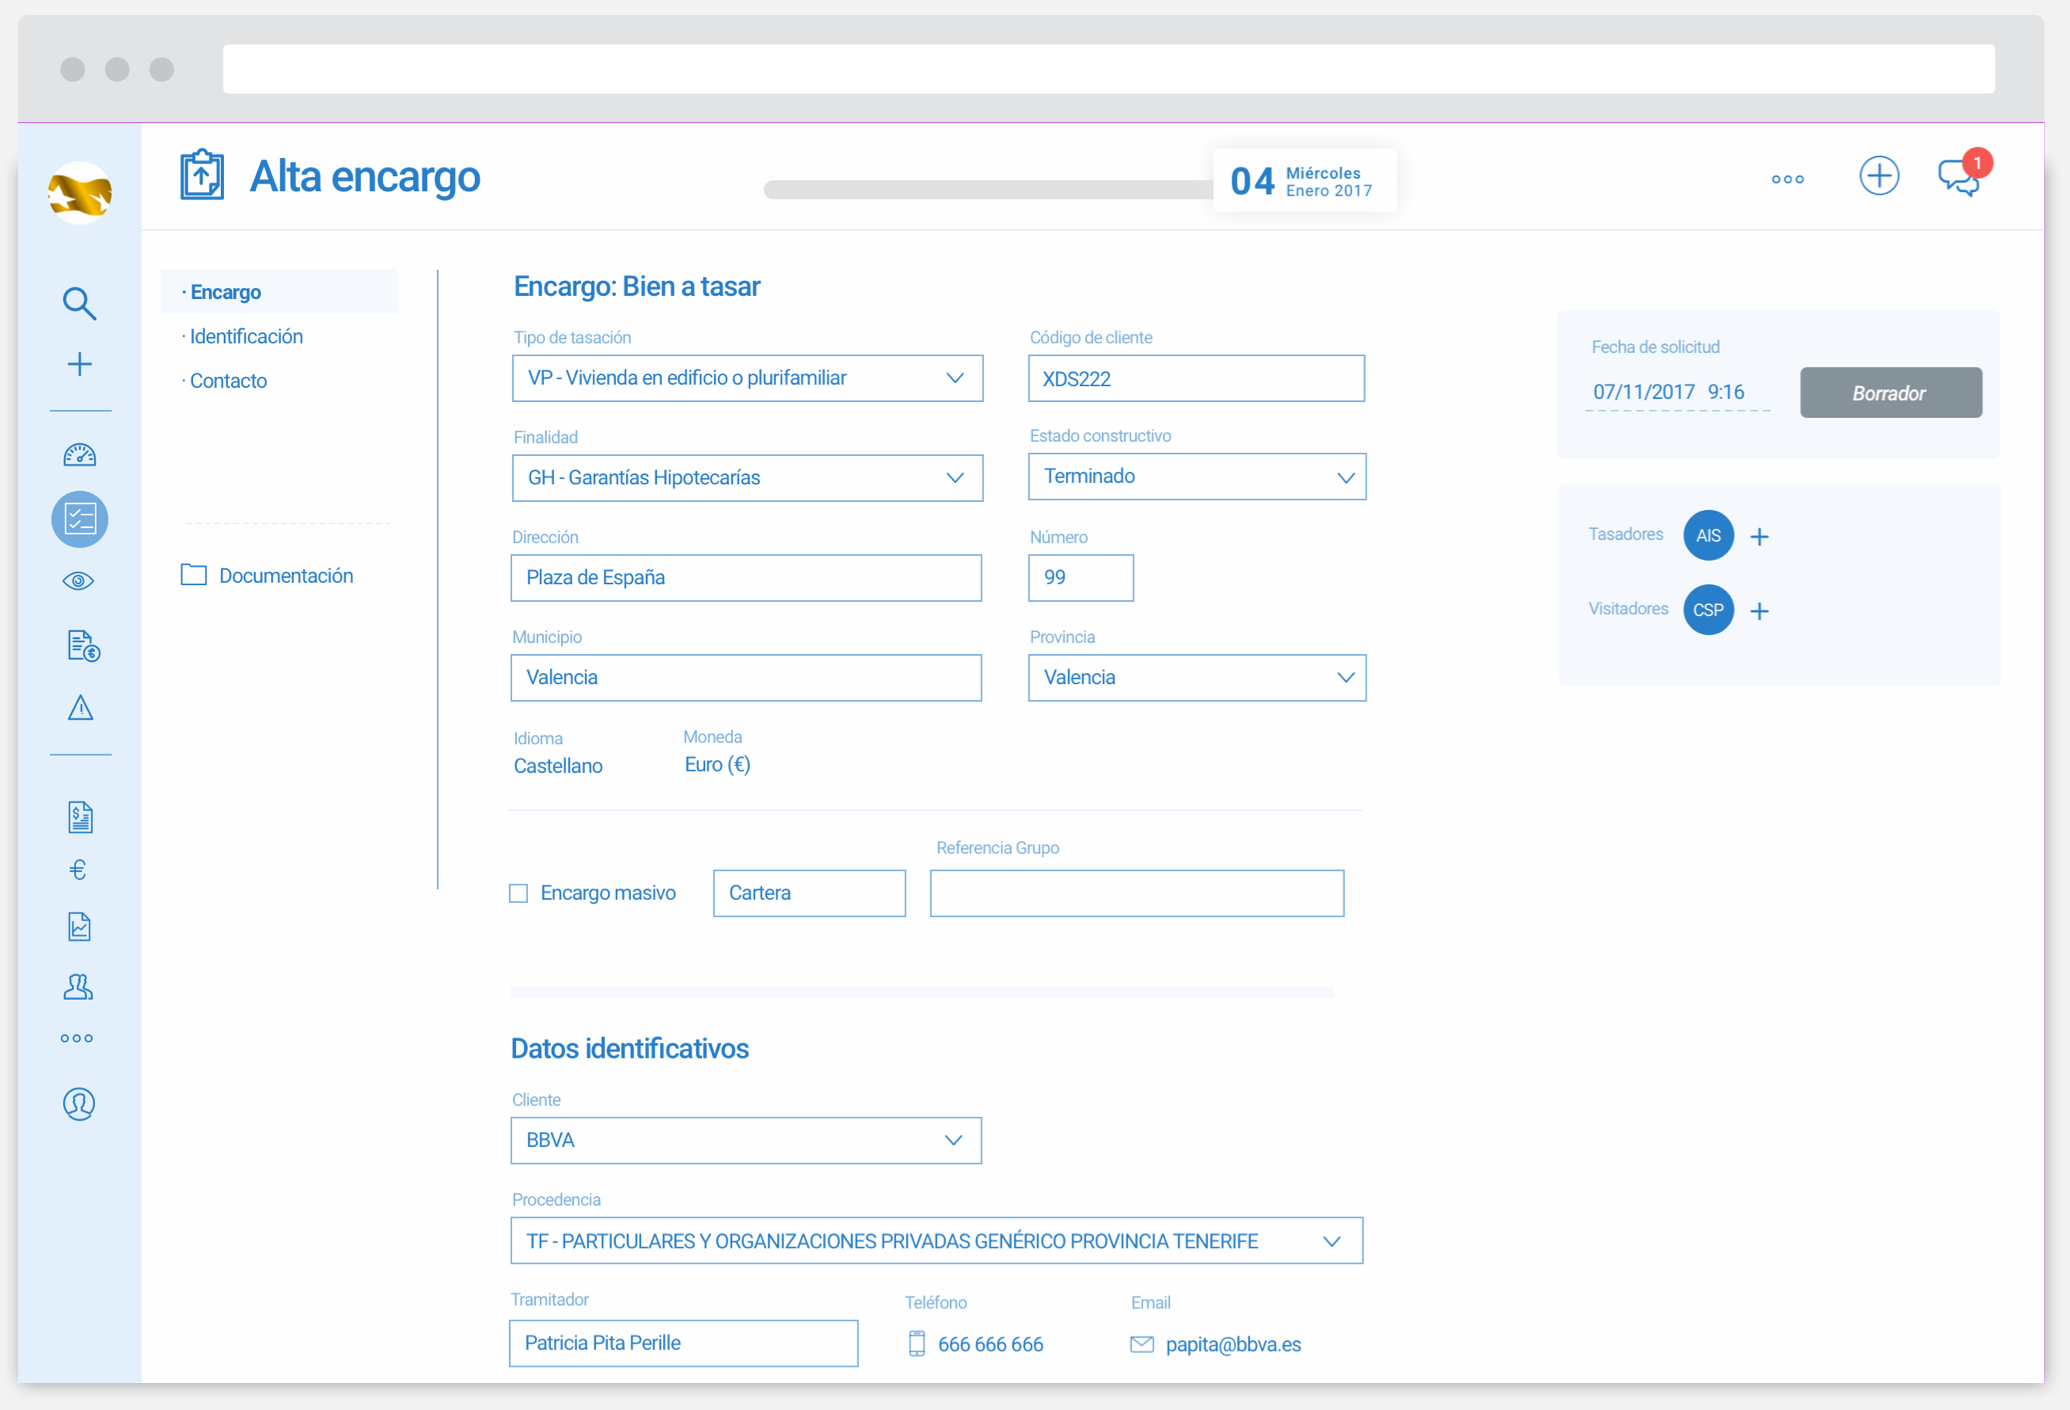The width and height of the screenshot is (2070, 1410).
Task: Click the Cartera input field
Action: click(x=809, y=893)
